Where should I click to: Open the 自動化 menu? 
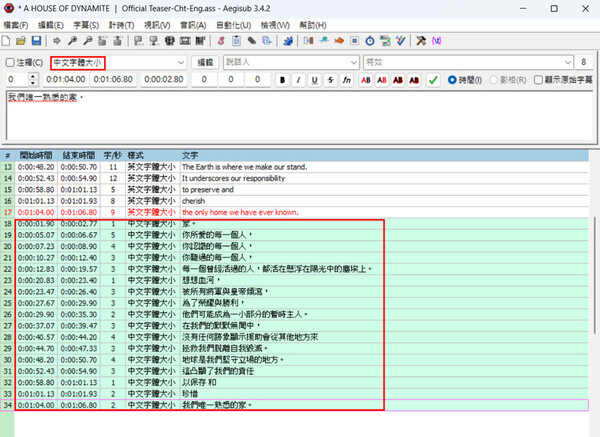click(230, 24)
